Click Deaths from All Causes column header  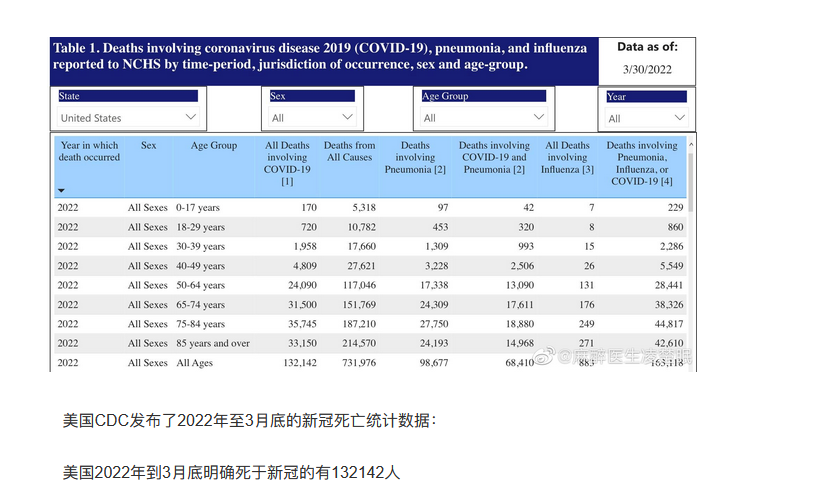click(349, 151)
